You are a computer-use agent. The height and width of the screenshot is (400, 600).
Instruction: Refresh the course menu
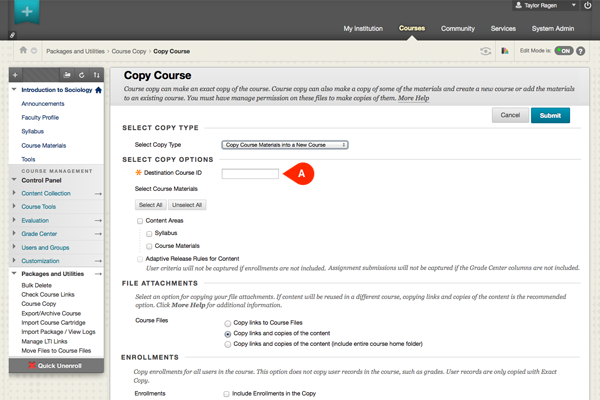[81, 75]
